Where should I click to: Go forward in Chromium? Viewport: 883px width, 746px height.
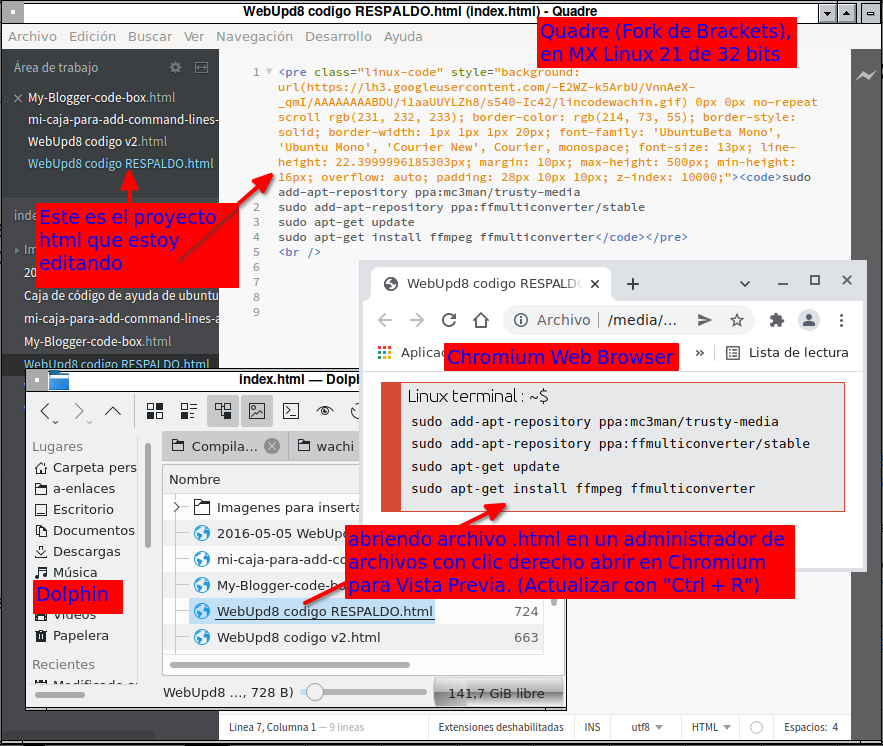point(417,320)
